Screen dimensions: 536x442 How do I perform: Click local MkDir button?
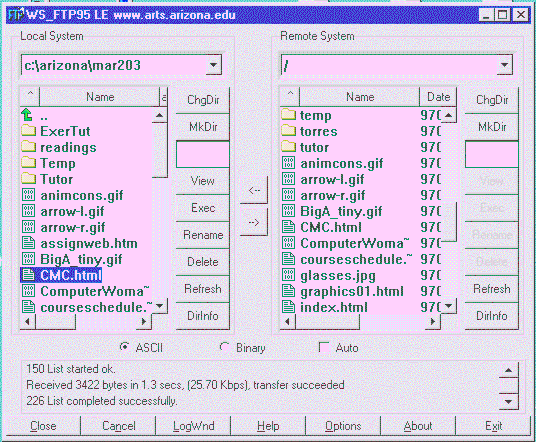(x=203, y=127)
